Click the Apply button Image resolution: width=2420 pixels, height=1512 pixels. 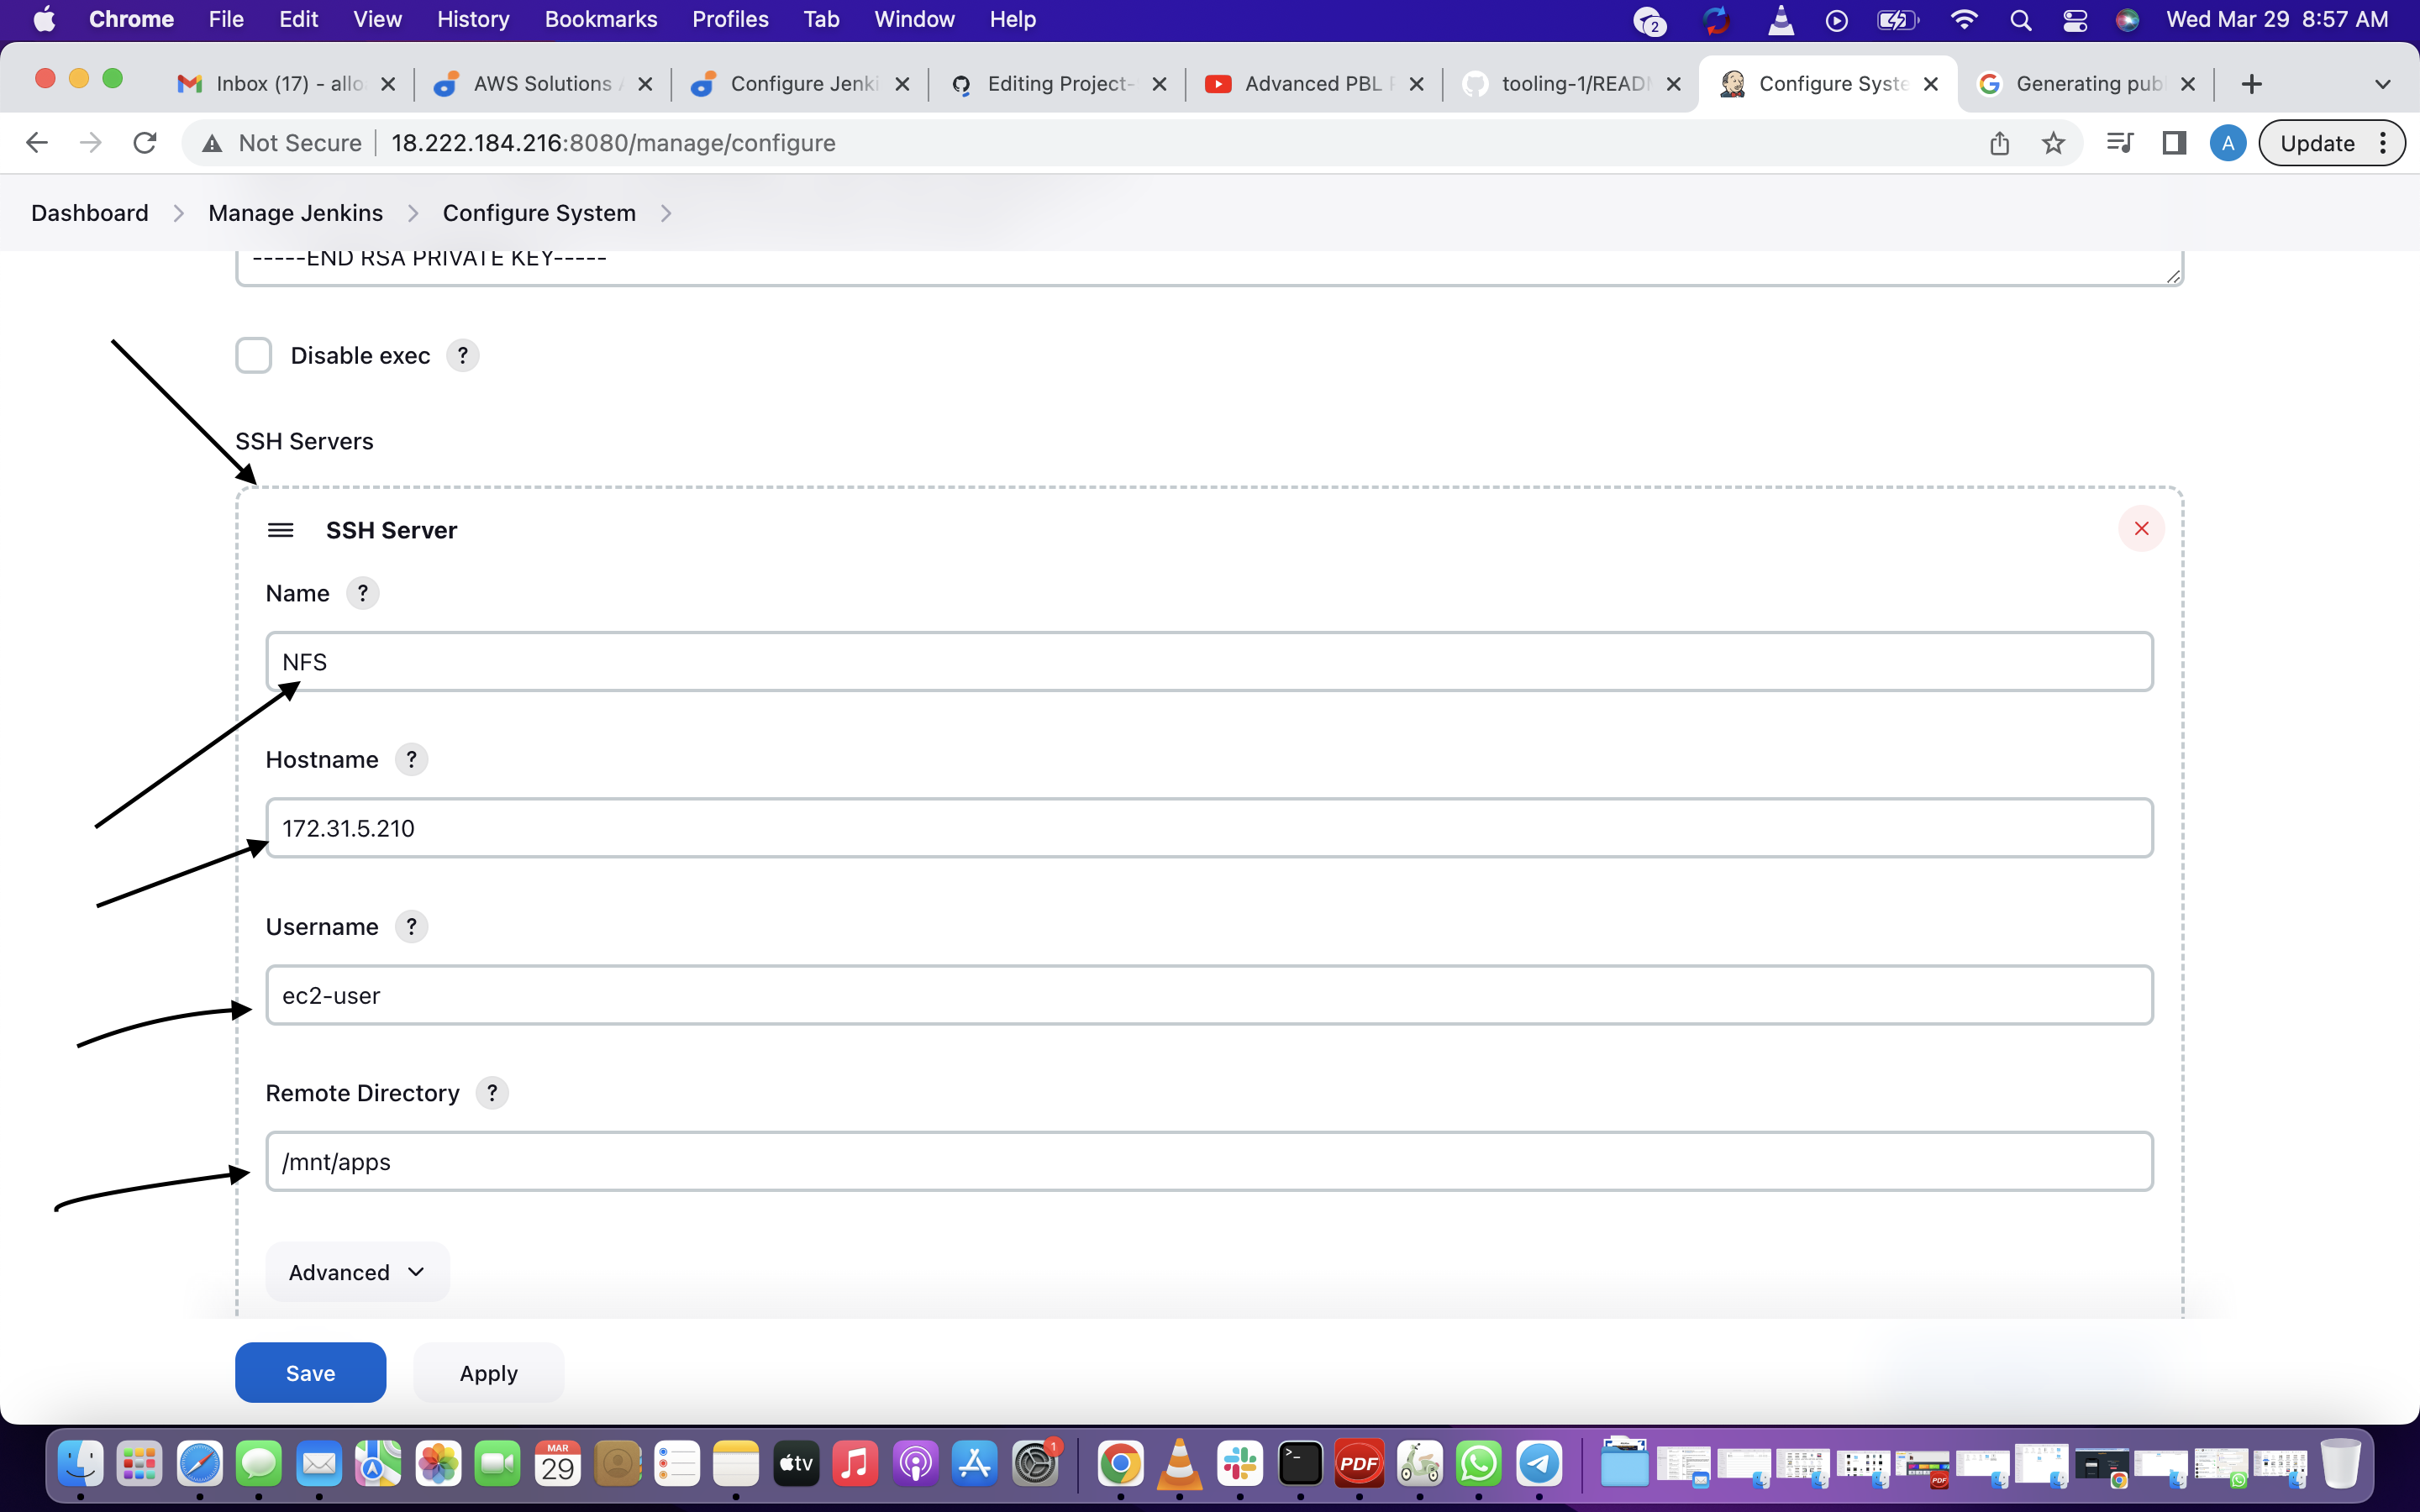(x=488, y=1373)
